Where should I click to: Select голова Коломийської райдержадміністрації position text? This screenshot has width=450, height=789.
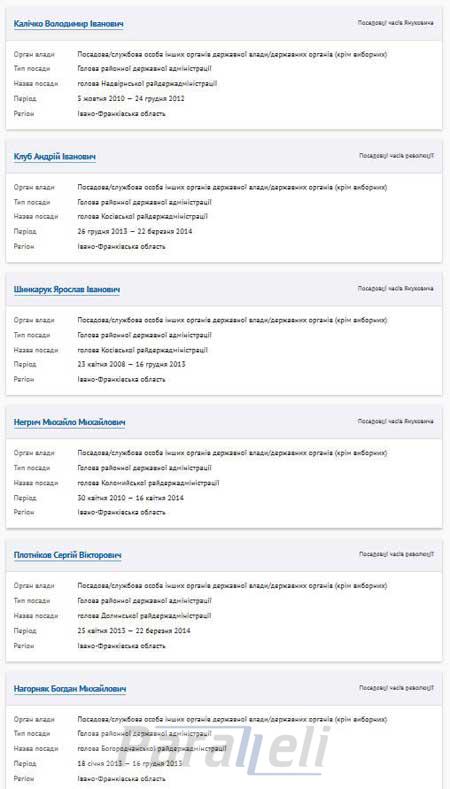point(148,483)
